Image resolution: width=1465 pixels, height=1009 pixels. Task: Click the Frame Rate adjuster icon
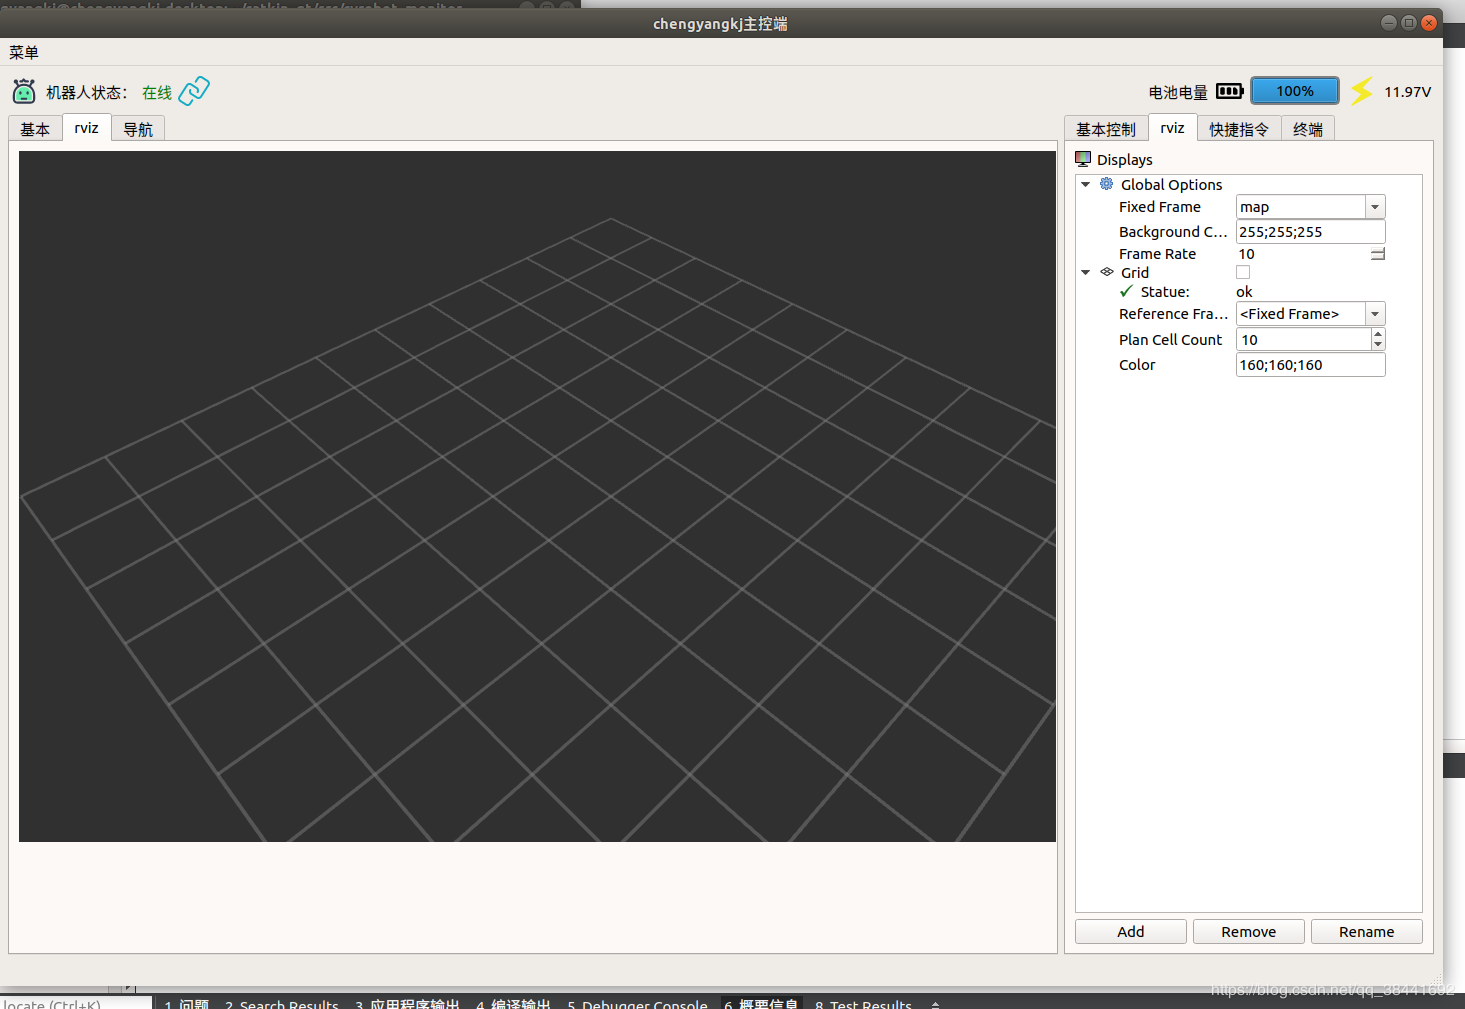(1377, 253)
